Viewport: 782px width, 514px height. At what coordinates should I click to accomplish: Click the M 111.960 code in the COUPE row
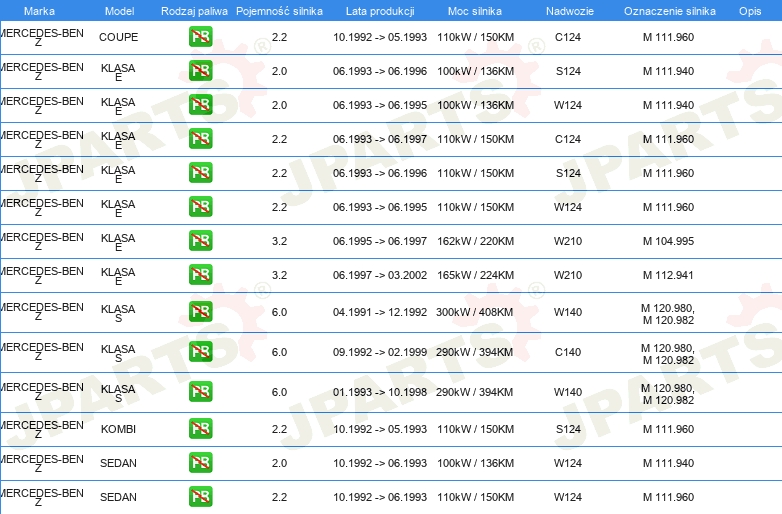click(668, 37)
